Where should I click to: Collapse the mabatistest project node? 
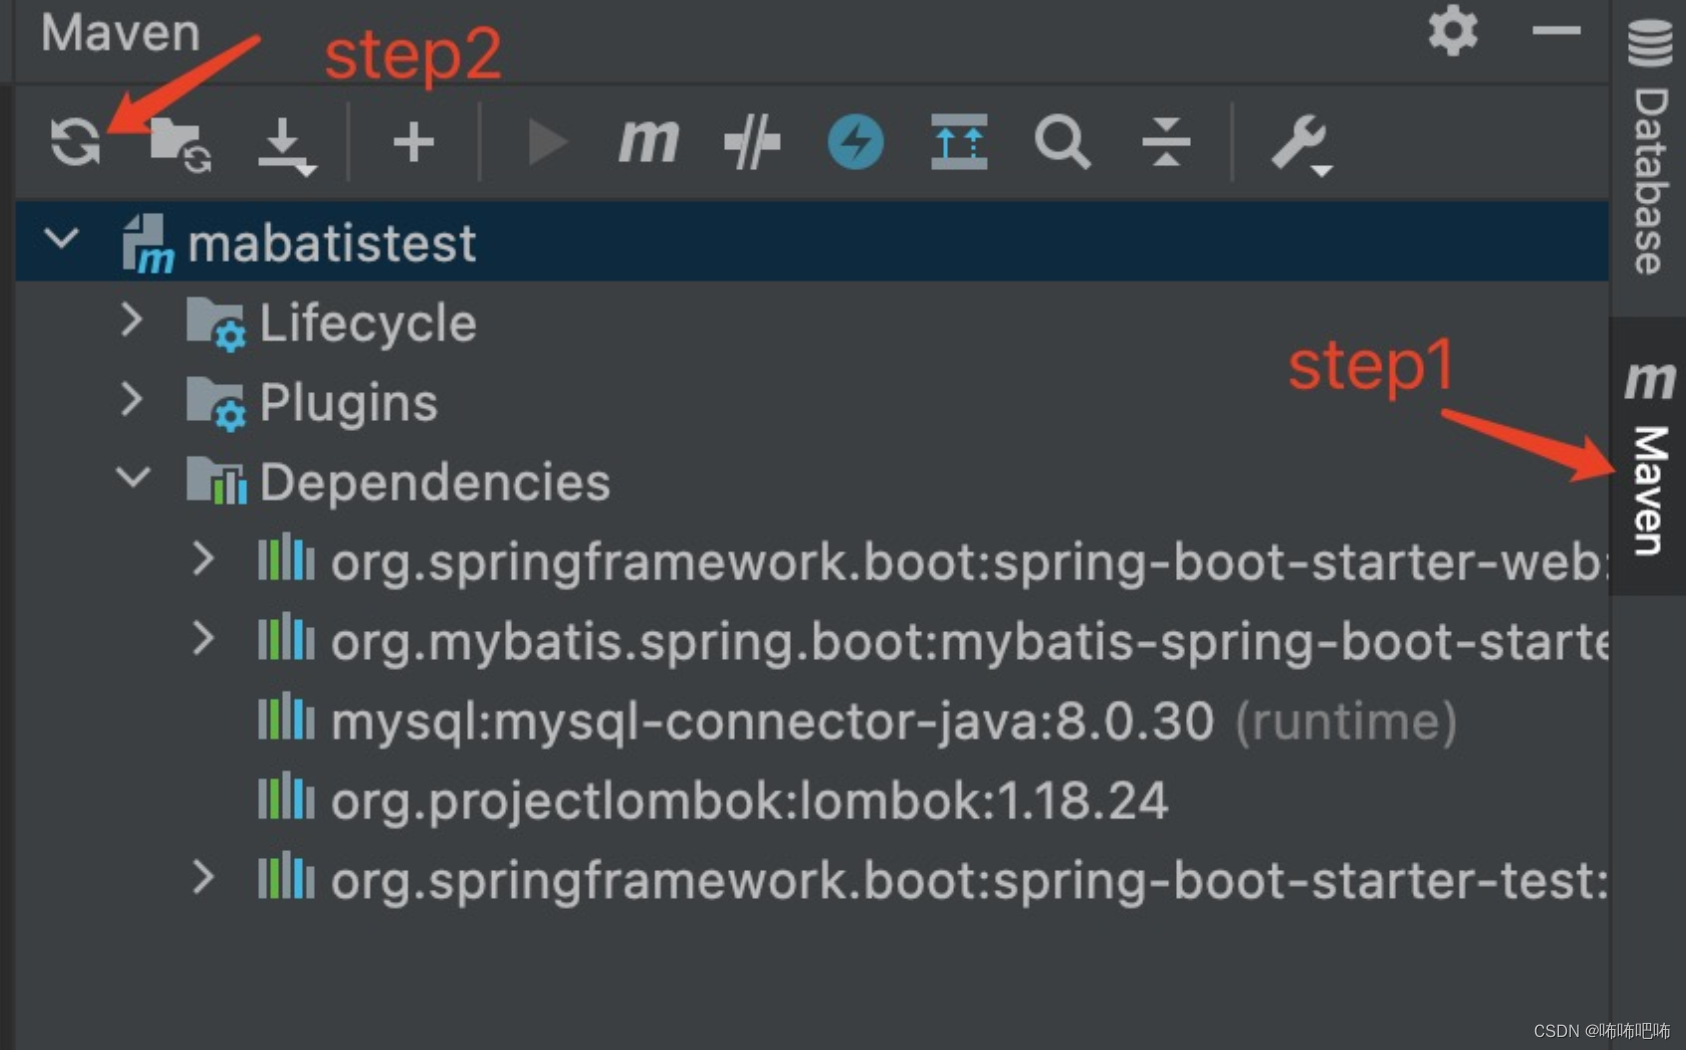point(62,239)
